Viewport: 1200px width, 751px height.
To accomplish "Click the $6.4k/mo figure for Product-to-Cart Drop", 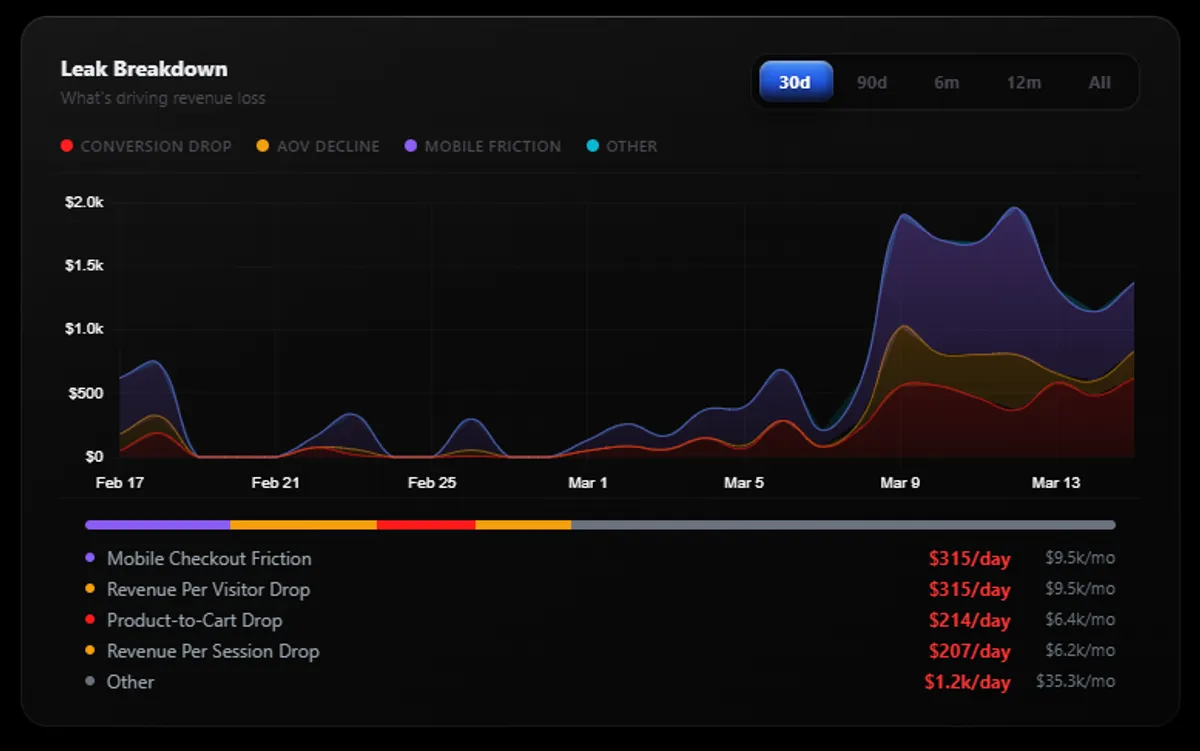I will (x=1080, y=620).
